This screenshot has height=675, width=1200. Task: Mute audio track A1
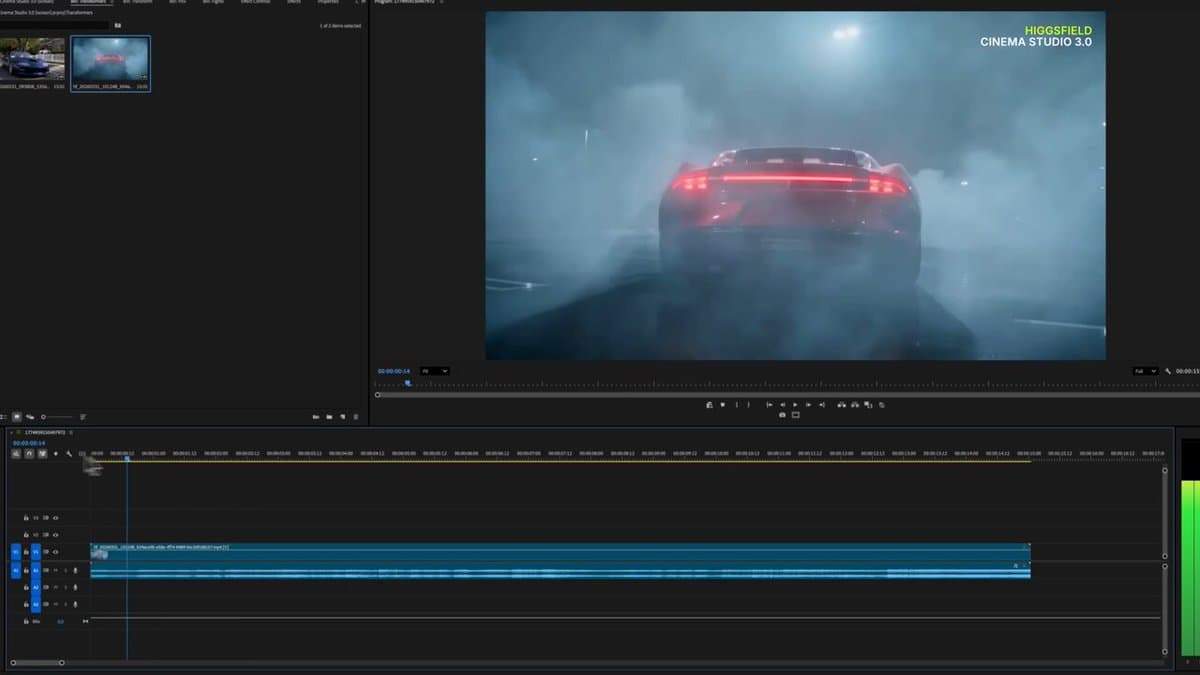point(56,570)
